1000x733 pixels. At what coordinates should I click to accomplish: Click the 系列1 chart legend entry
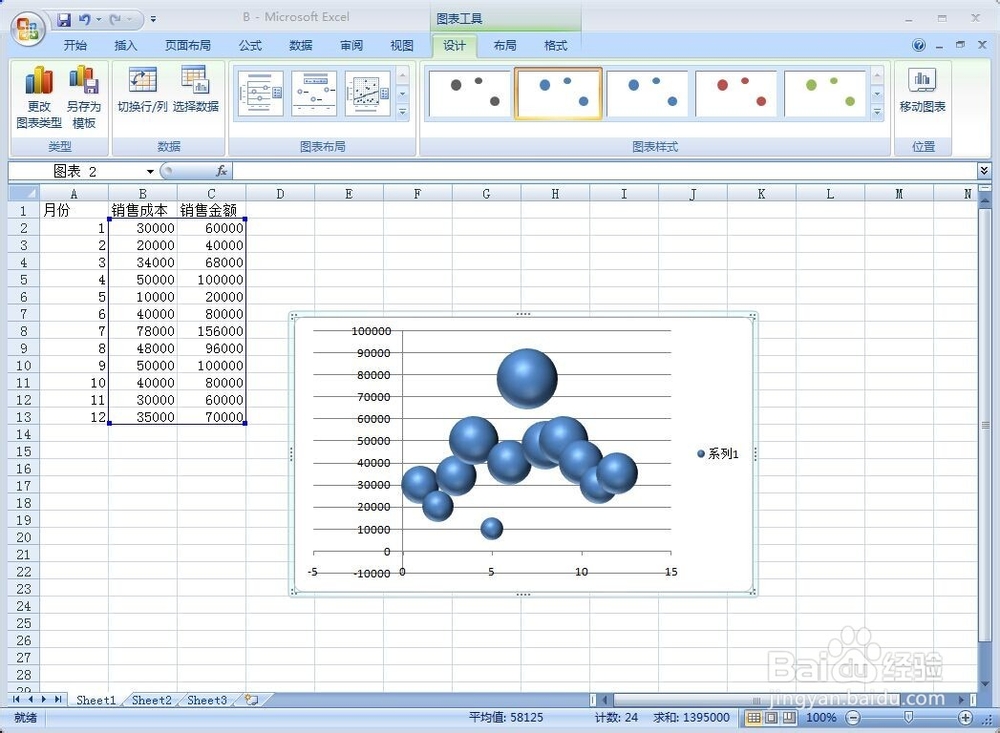[718, 454]
